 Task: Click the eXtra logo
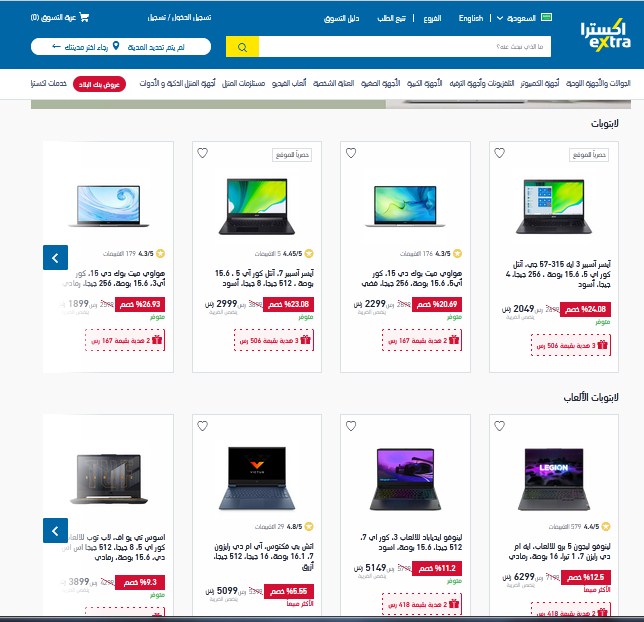(606, 35)
